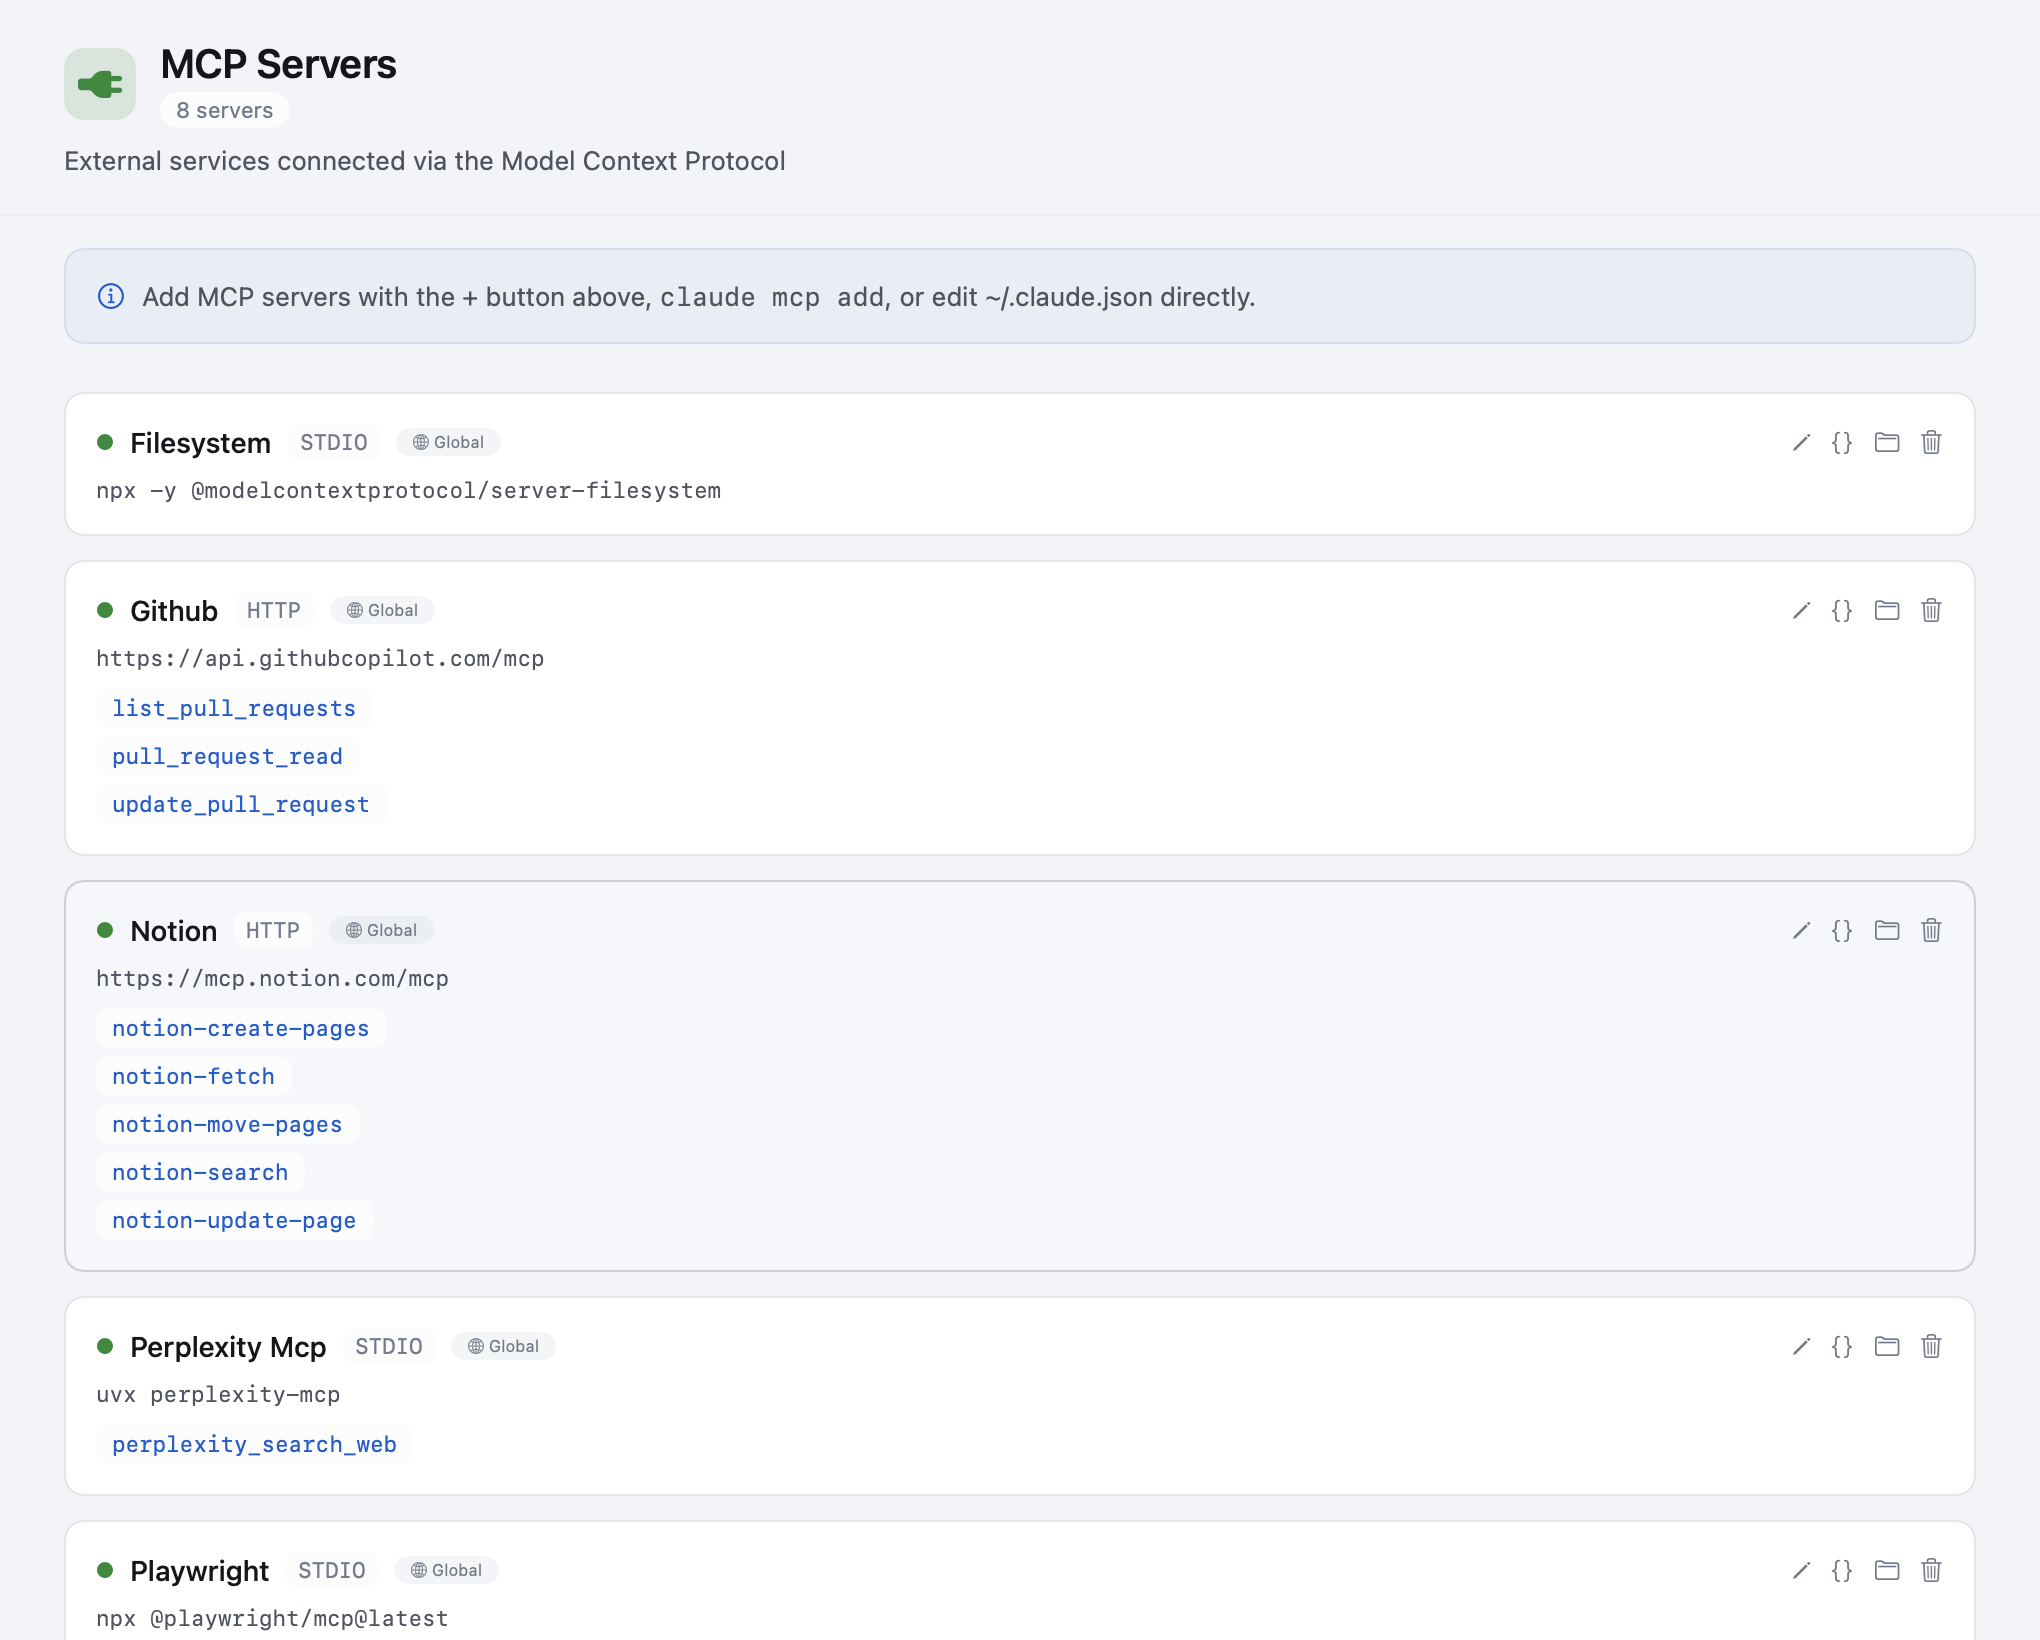The width and height of the screenshot is (2040, 1640).
Task: Click the green MCP plug icon in the header
Action: [99, 83]
